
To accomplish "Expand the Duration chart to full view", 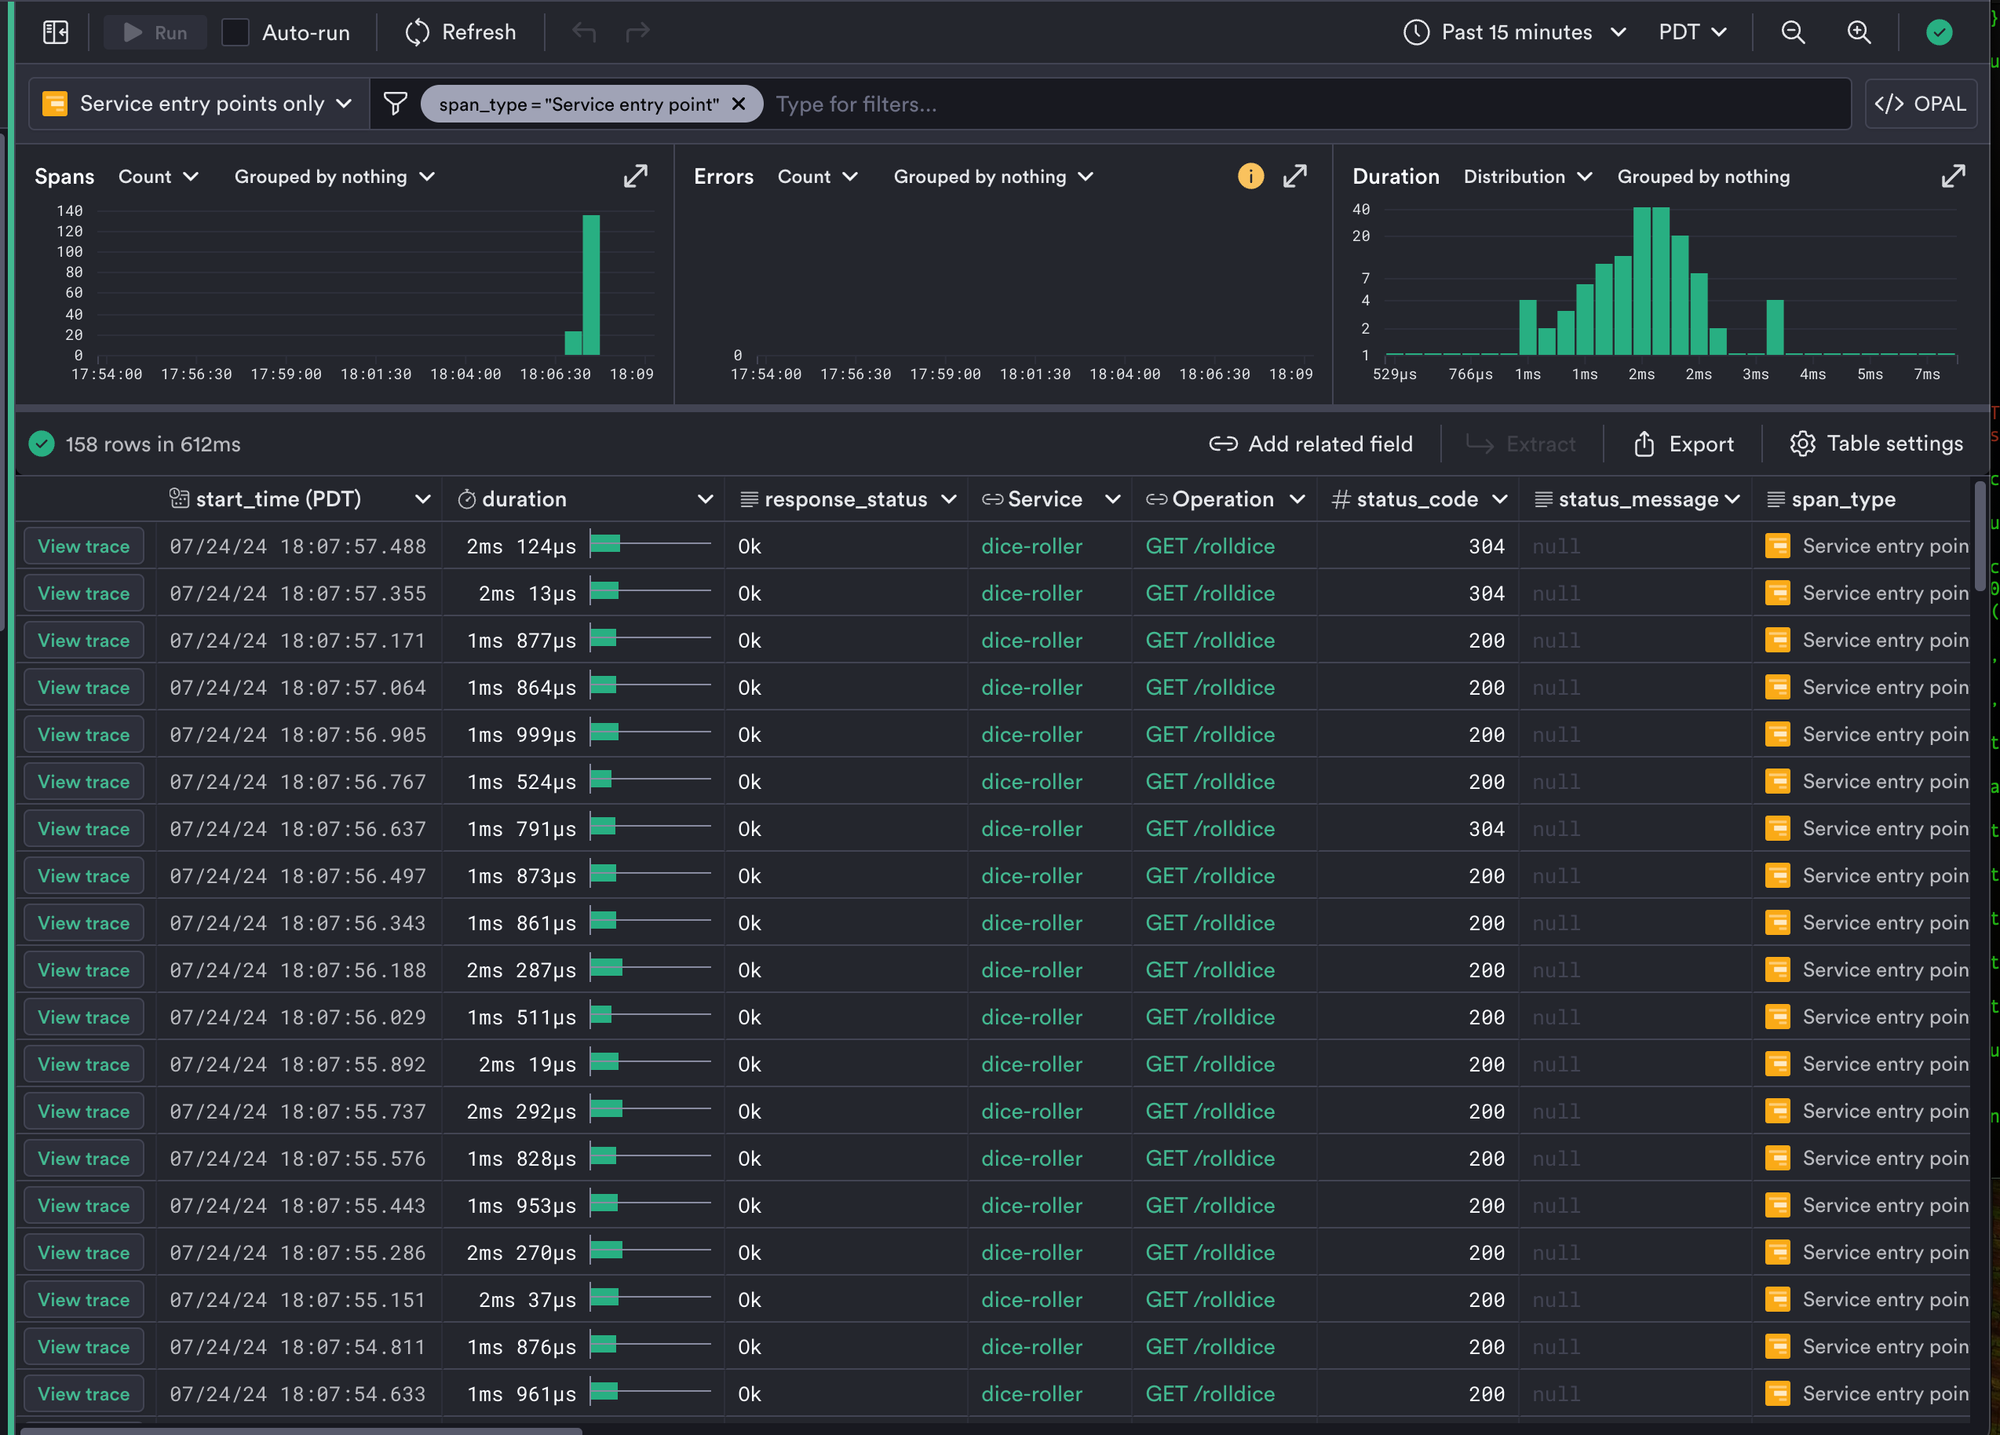I will click(x=1953, y=176).
